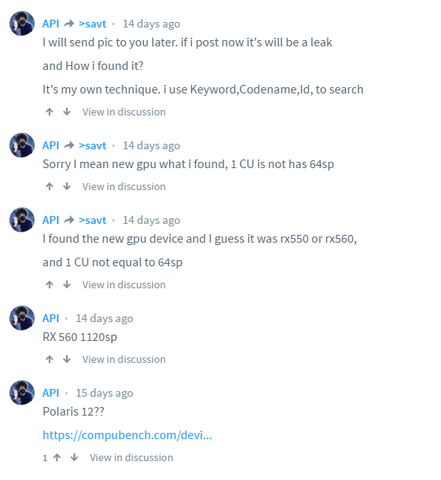The image size is (441, 480).
Task: Click the avatar on the topmost comment
Action: (22, 23)
